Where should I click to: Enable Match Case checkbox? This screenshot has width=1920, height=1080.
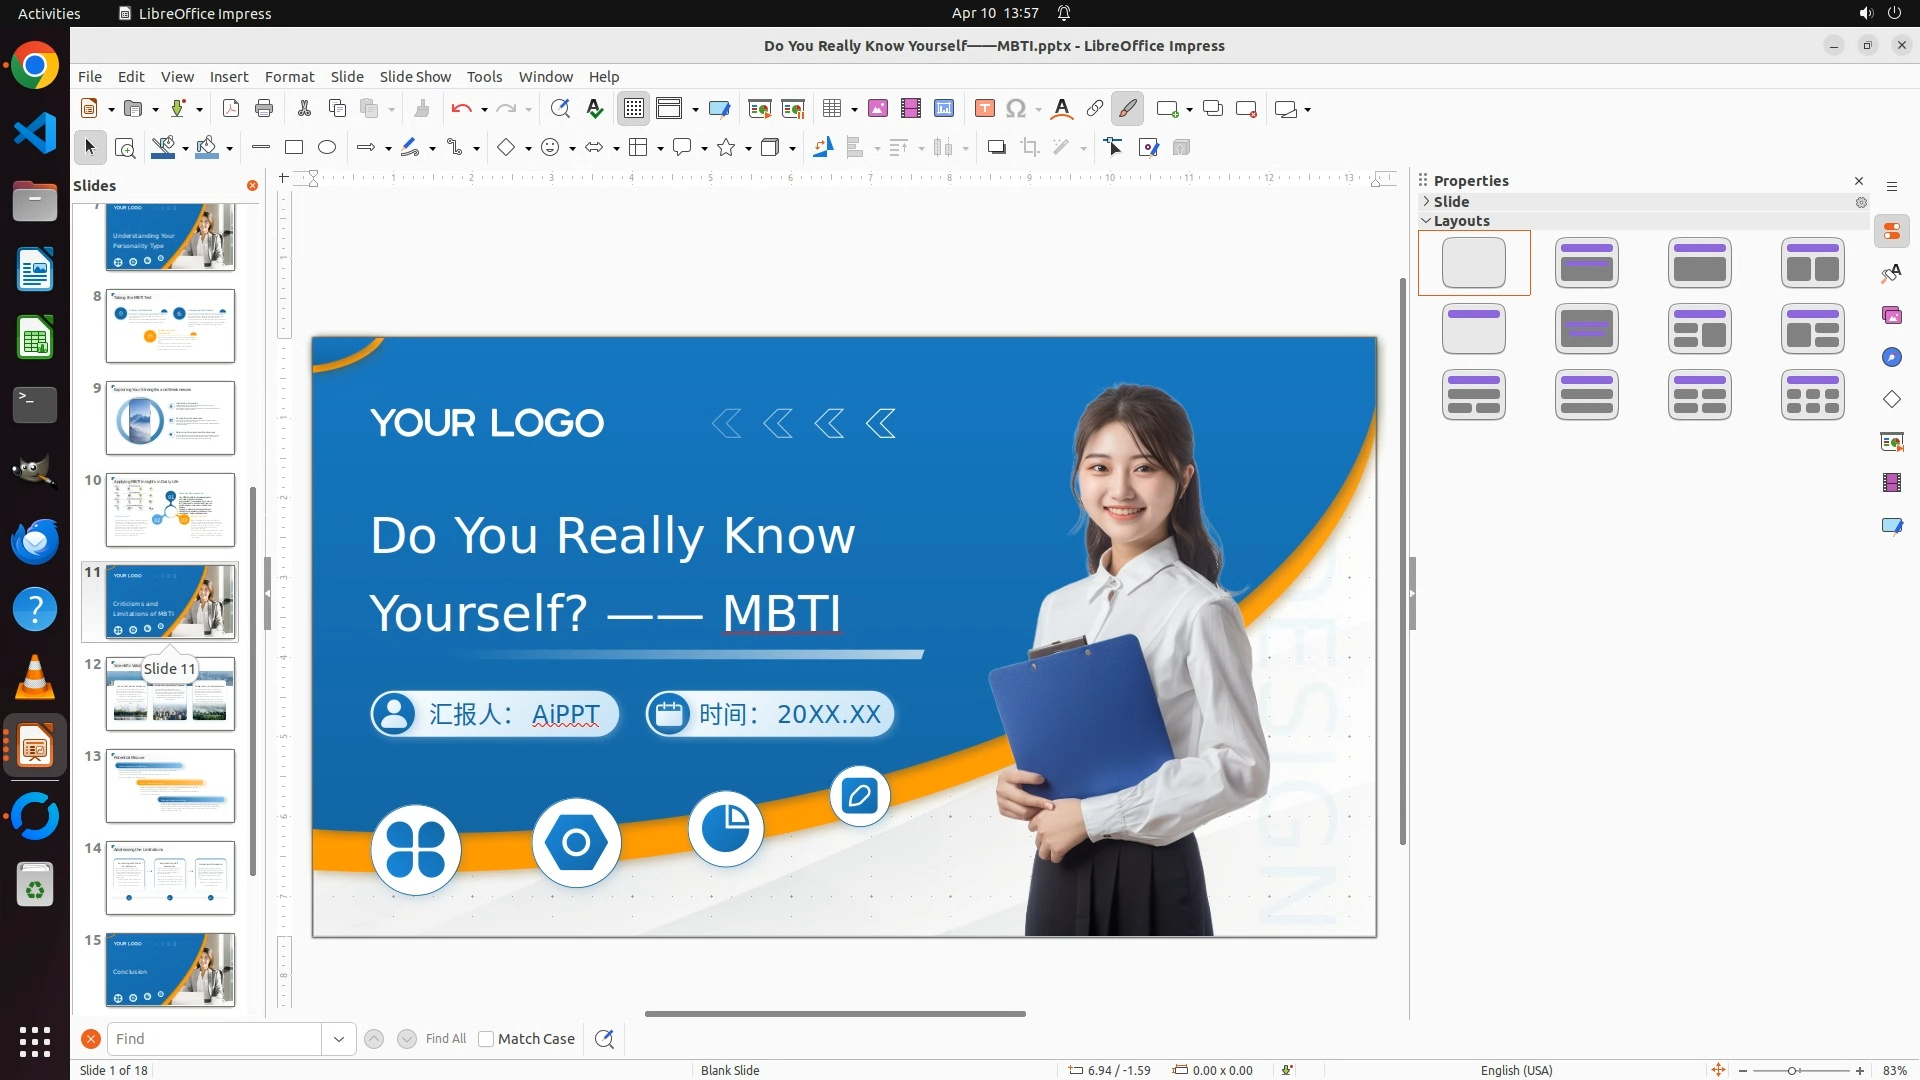[486, 1039]
